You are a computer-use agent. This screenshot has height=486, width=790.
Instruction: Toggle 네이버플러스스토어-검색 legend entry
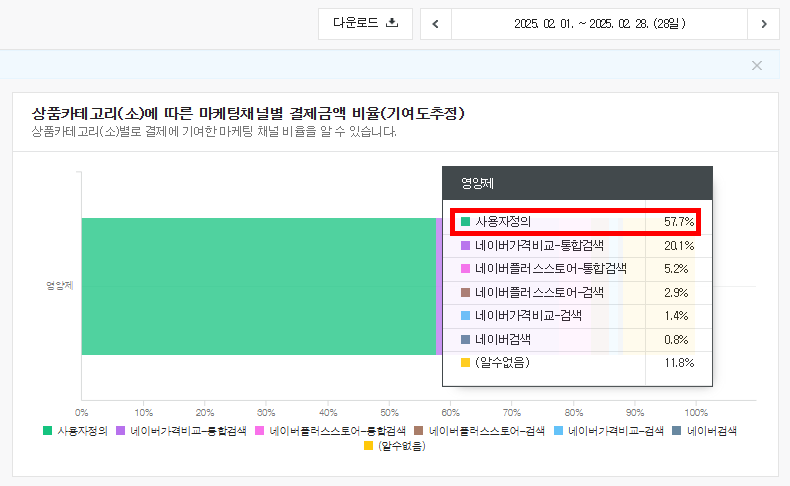(x=479, y=431)
